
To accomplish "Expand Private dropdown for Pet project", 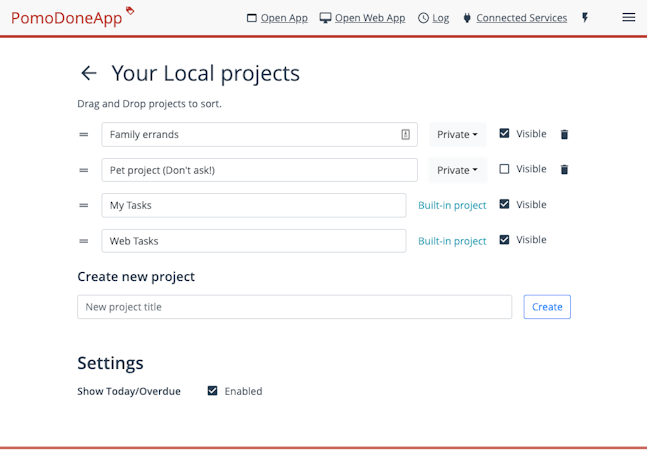I will pyautogui.click(x=457, y=170).
